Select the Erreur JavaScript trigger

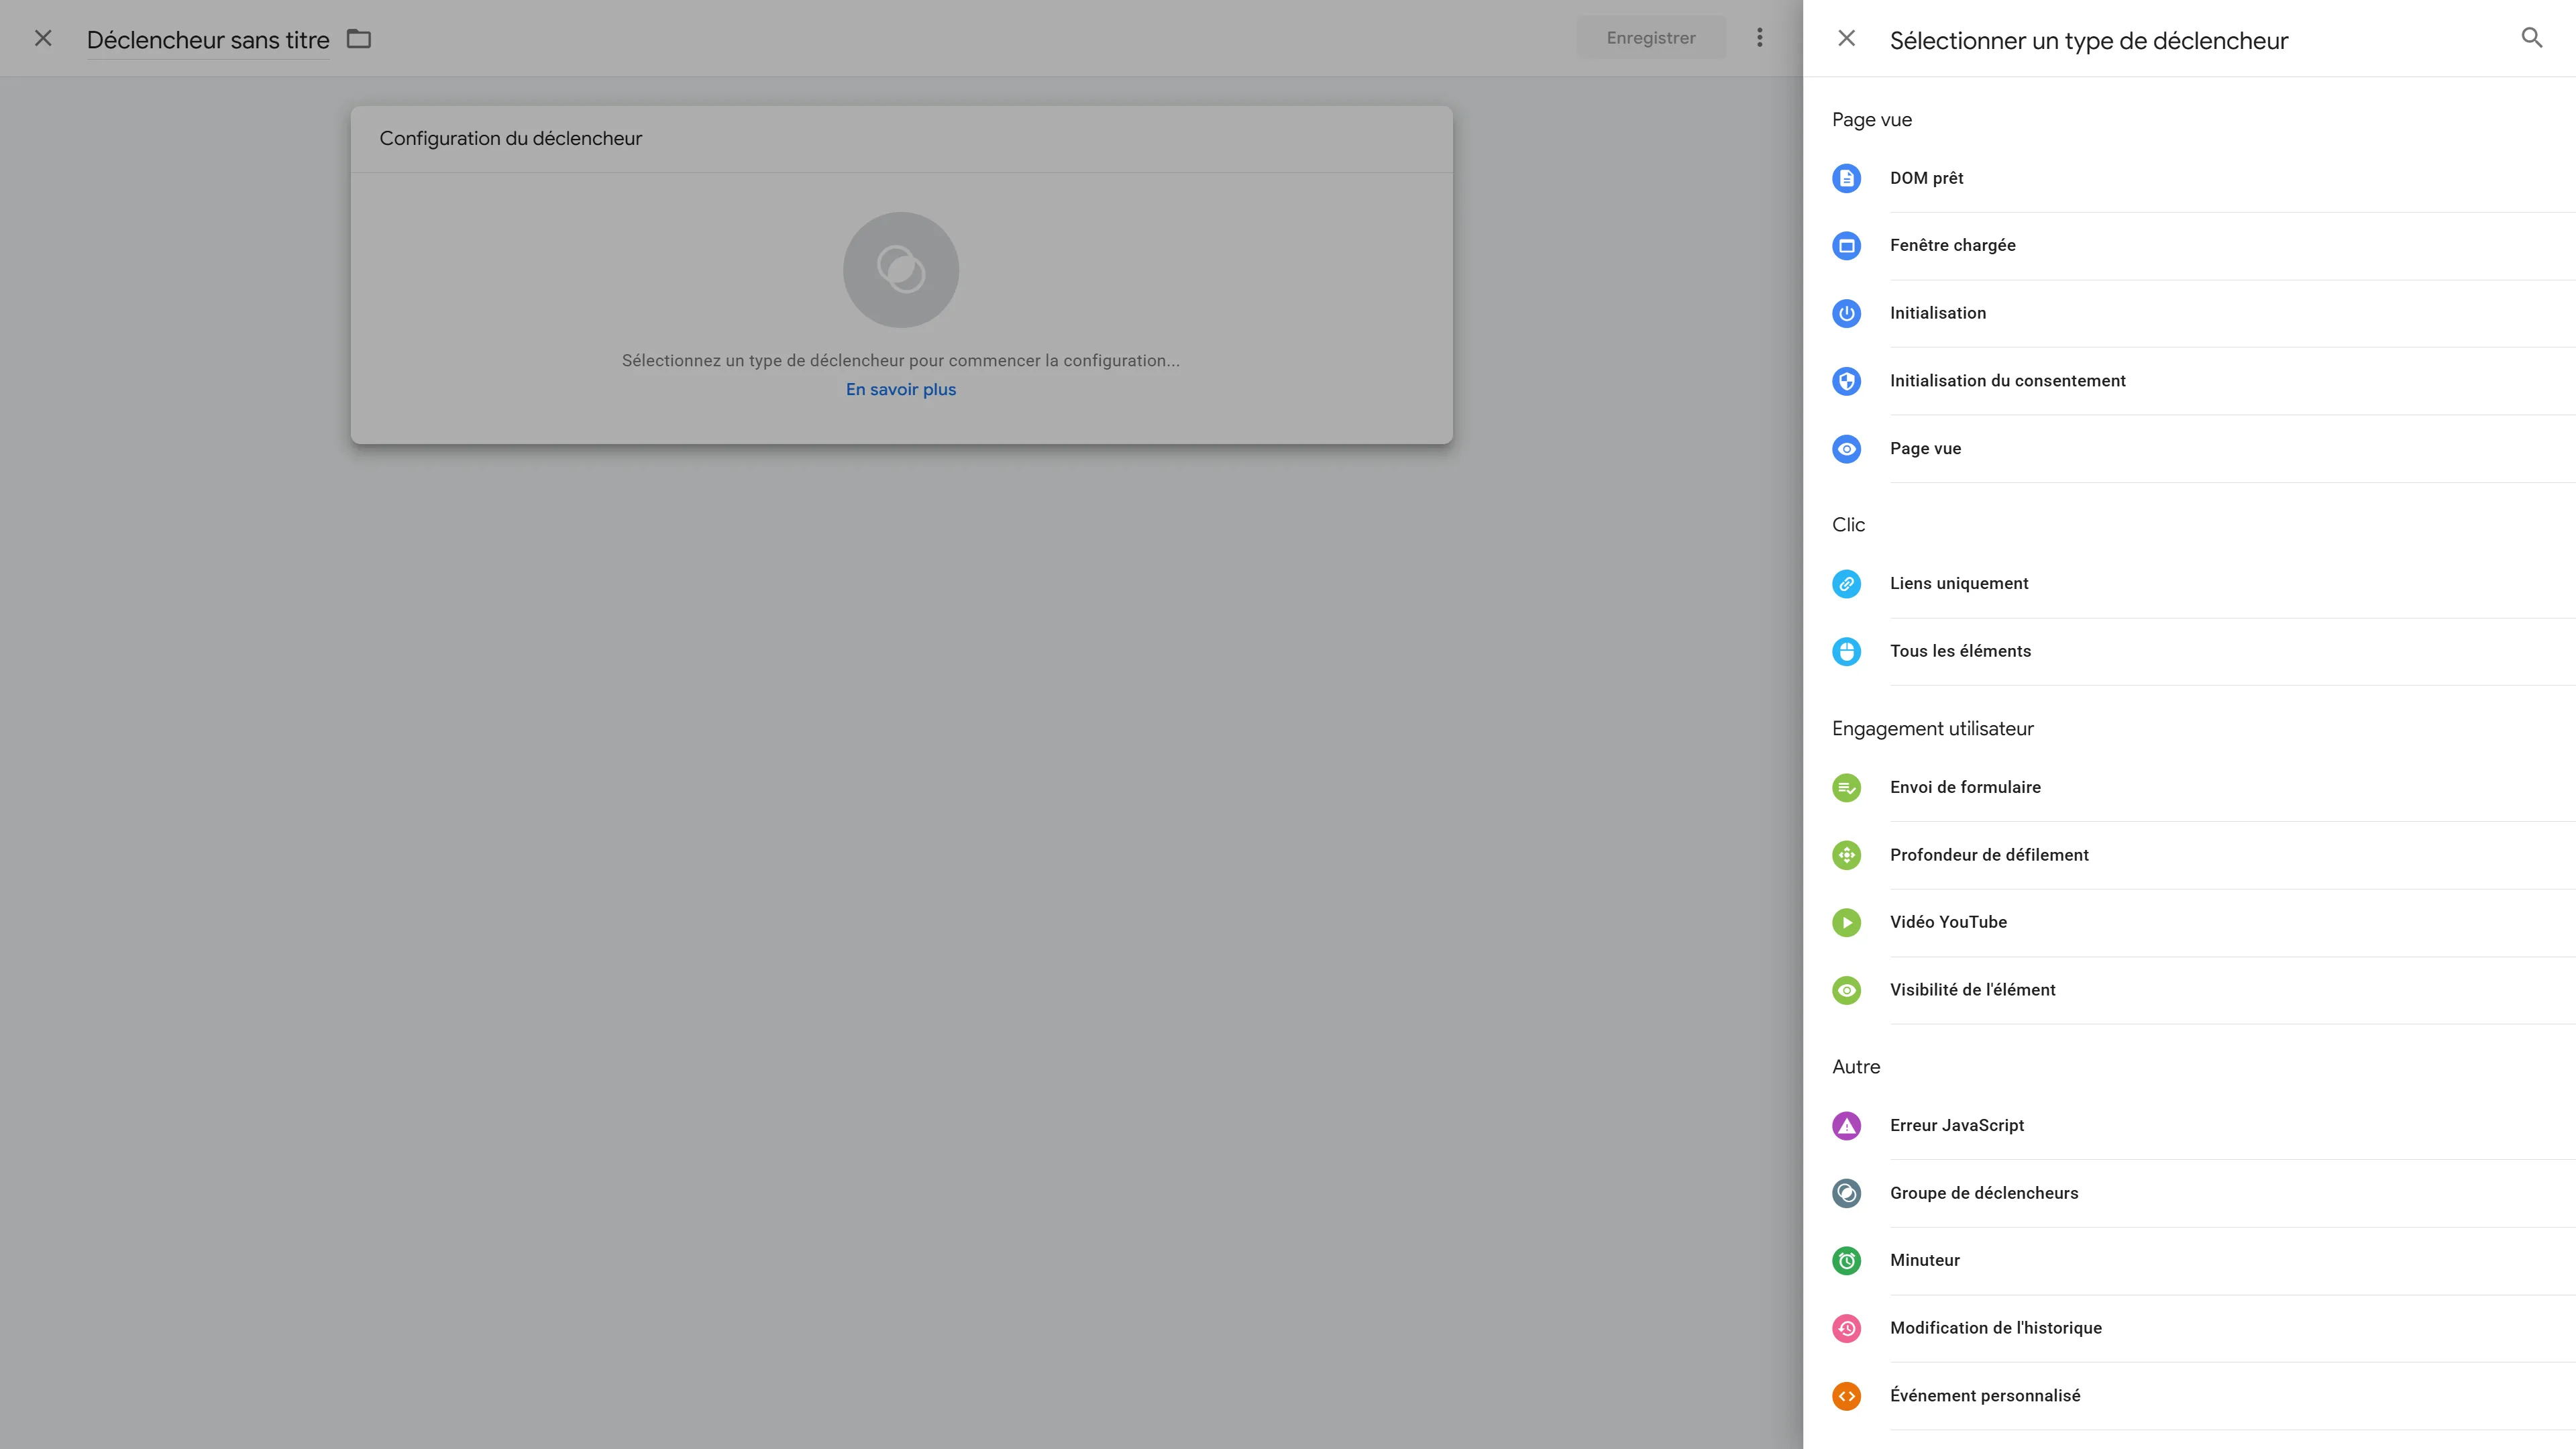2203,1126
